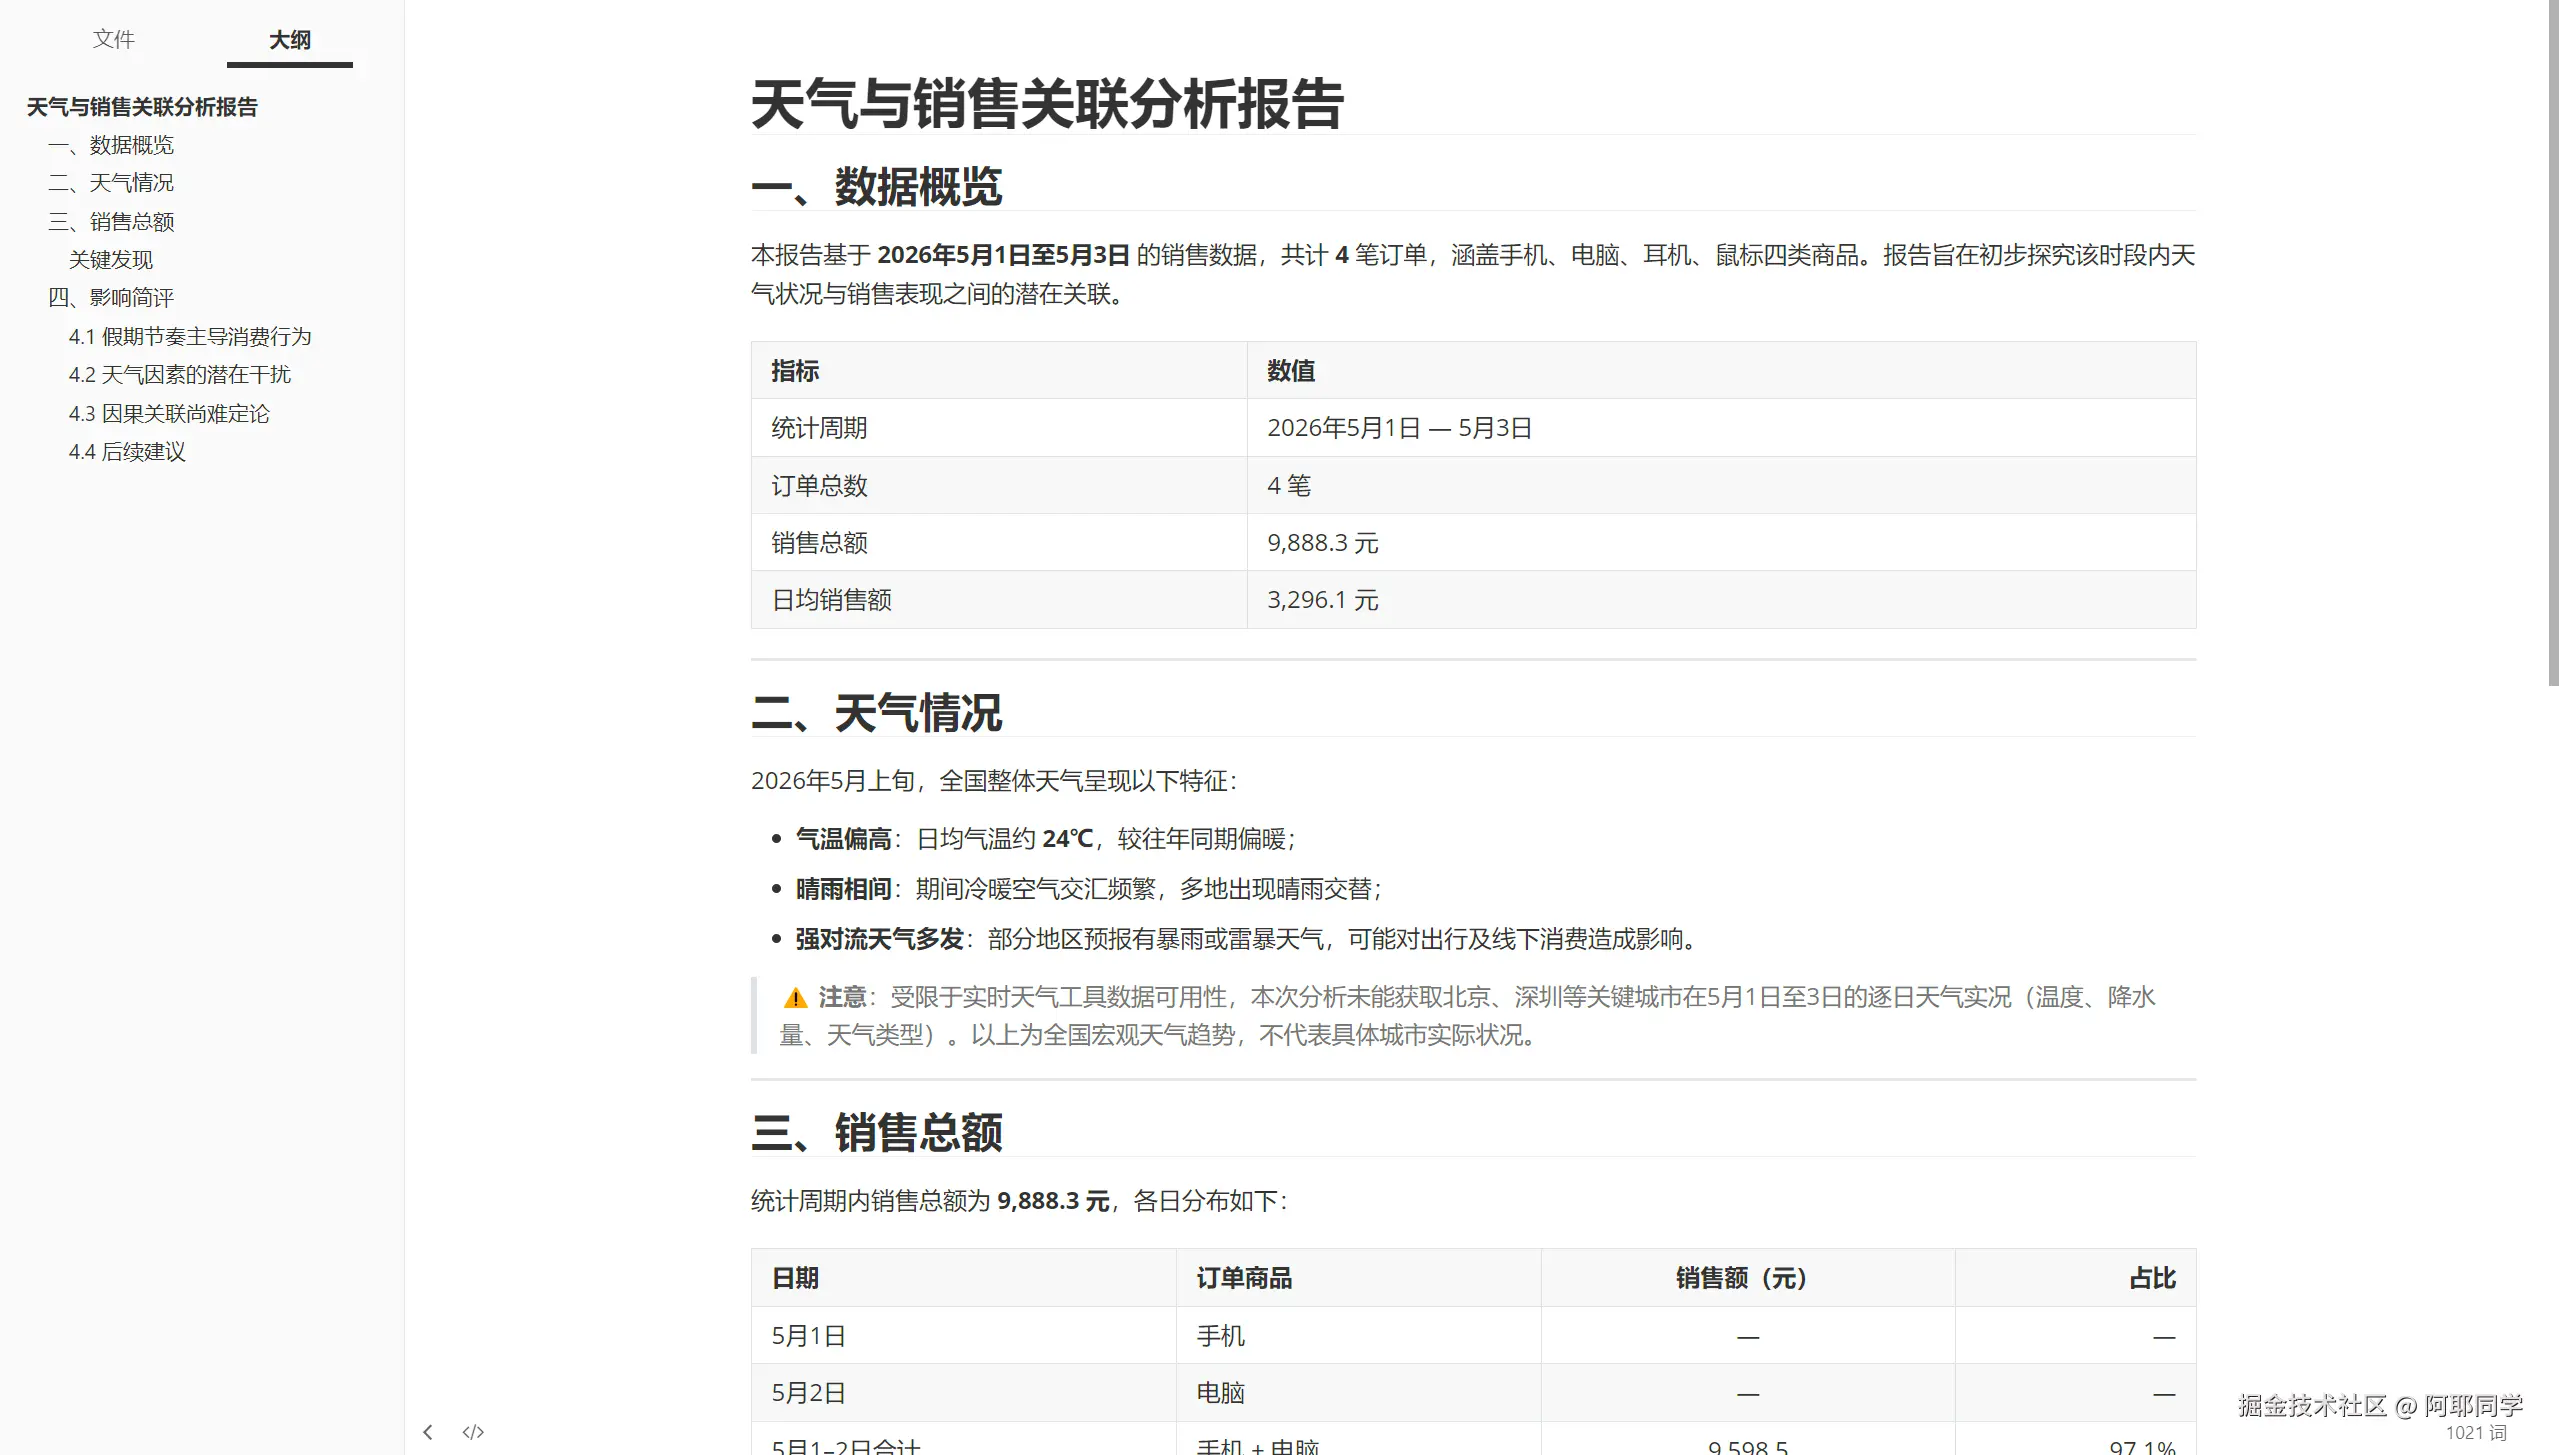Click the 5月1日 table cell

[964, 1336]
